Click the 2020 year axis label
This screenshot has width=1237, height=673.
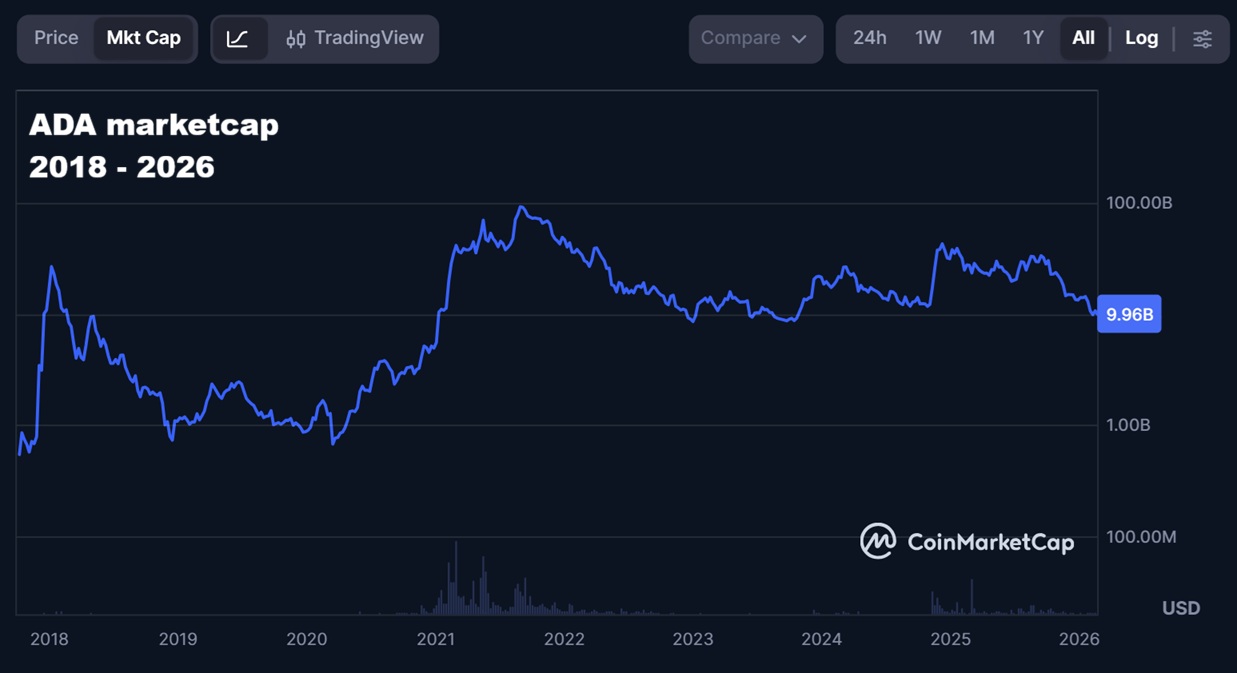click(307, 639)
